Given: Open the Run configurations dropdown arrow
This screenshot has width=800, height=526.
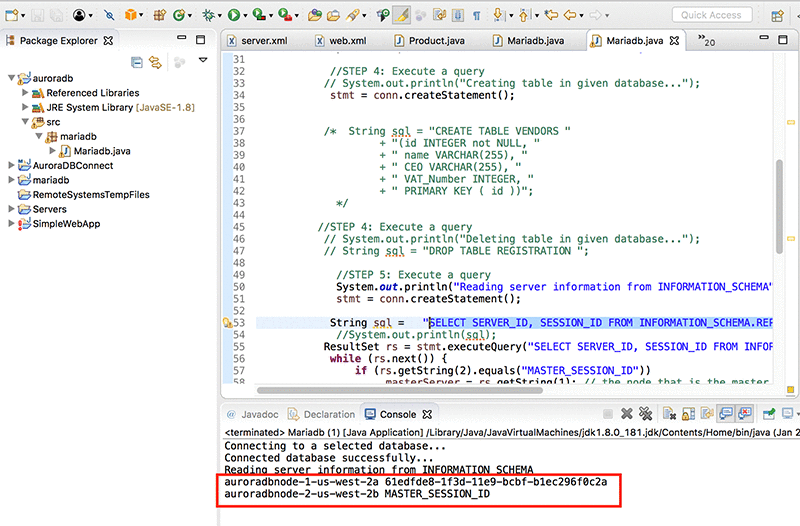Looking at the screenshot, I should coord(245,16).
